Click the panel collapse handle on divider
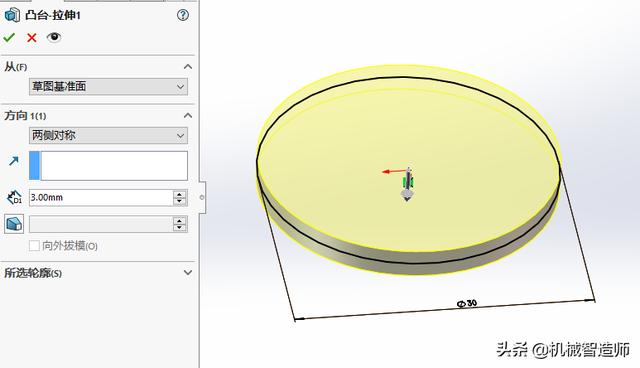 (x=202, y=197)
